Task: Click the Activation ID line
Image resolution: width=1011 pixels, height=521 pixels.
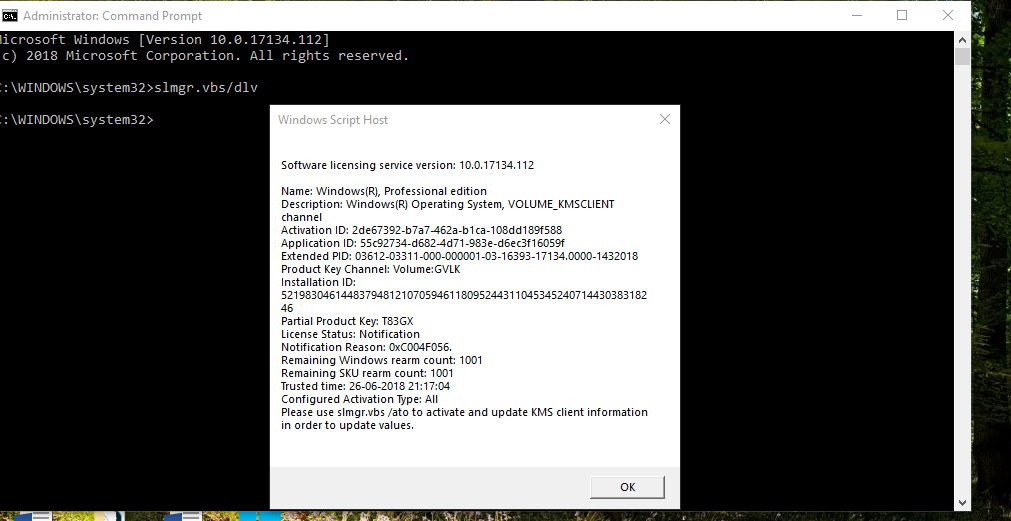Action: coord(422,230)
